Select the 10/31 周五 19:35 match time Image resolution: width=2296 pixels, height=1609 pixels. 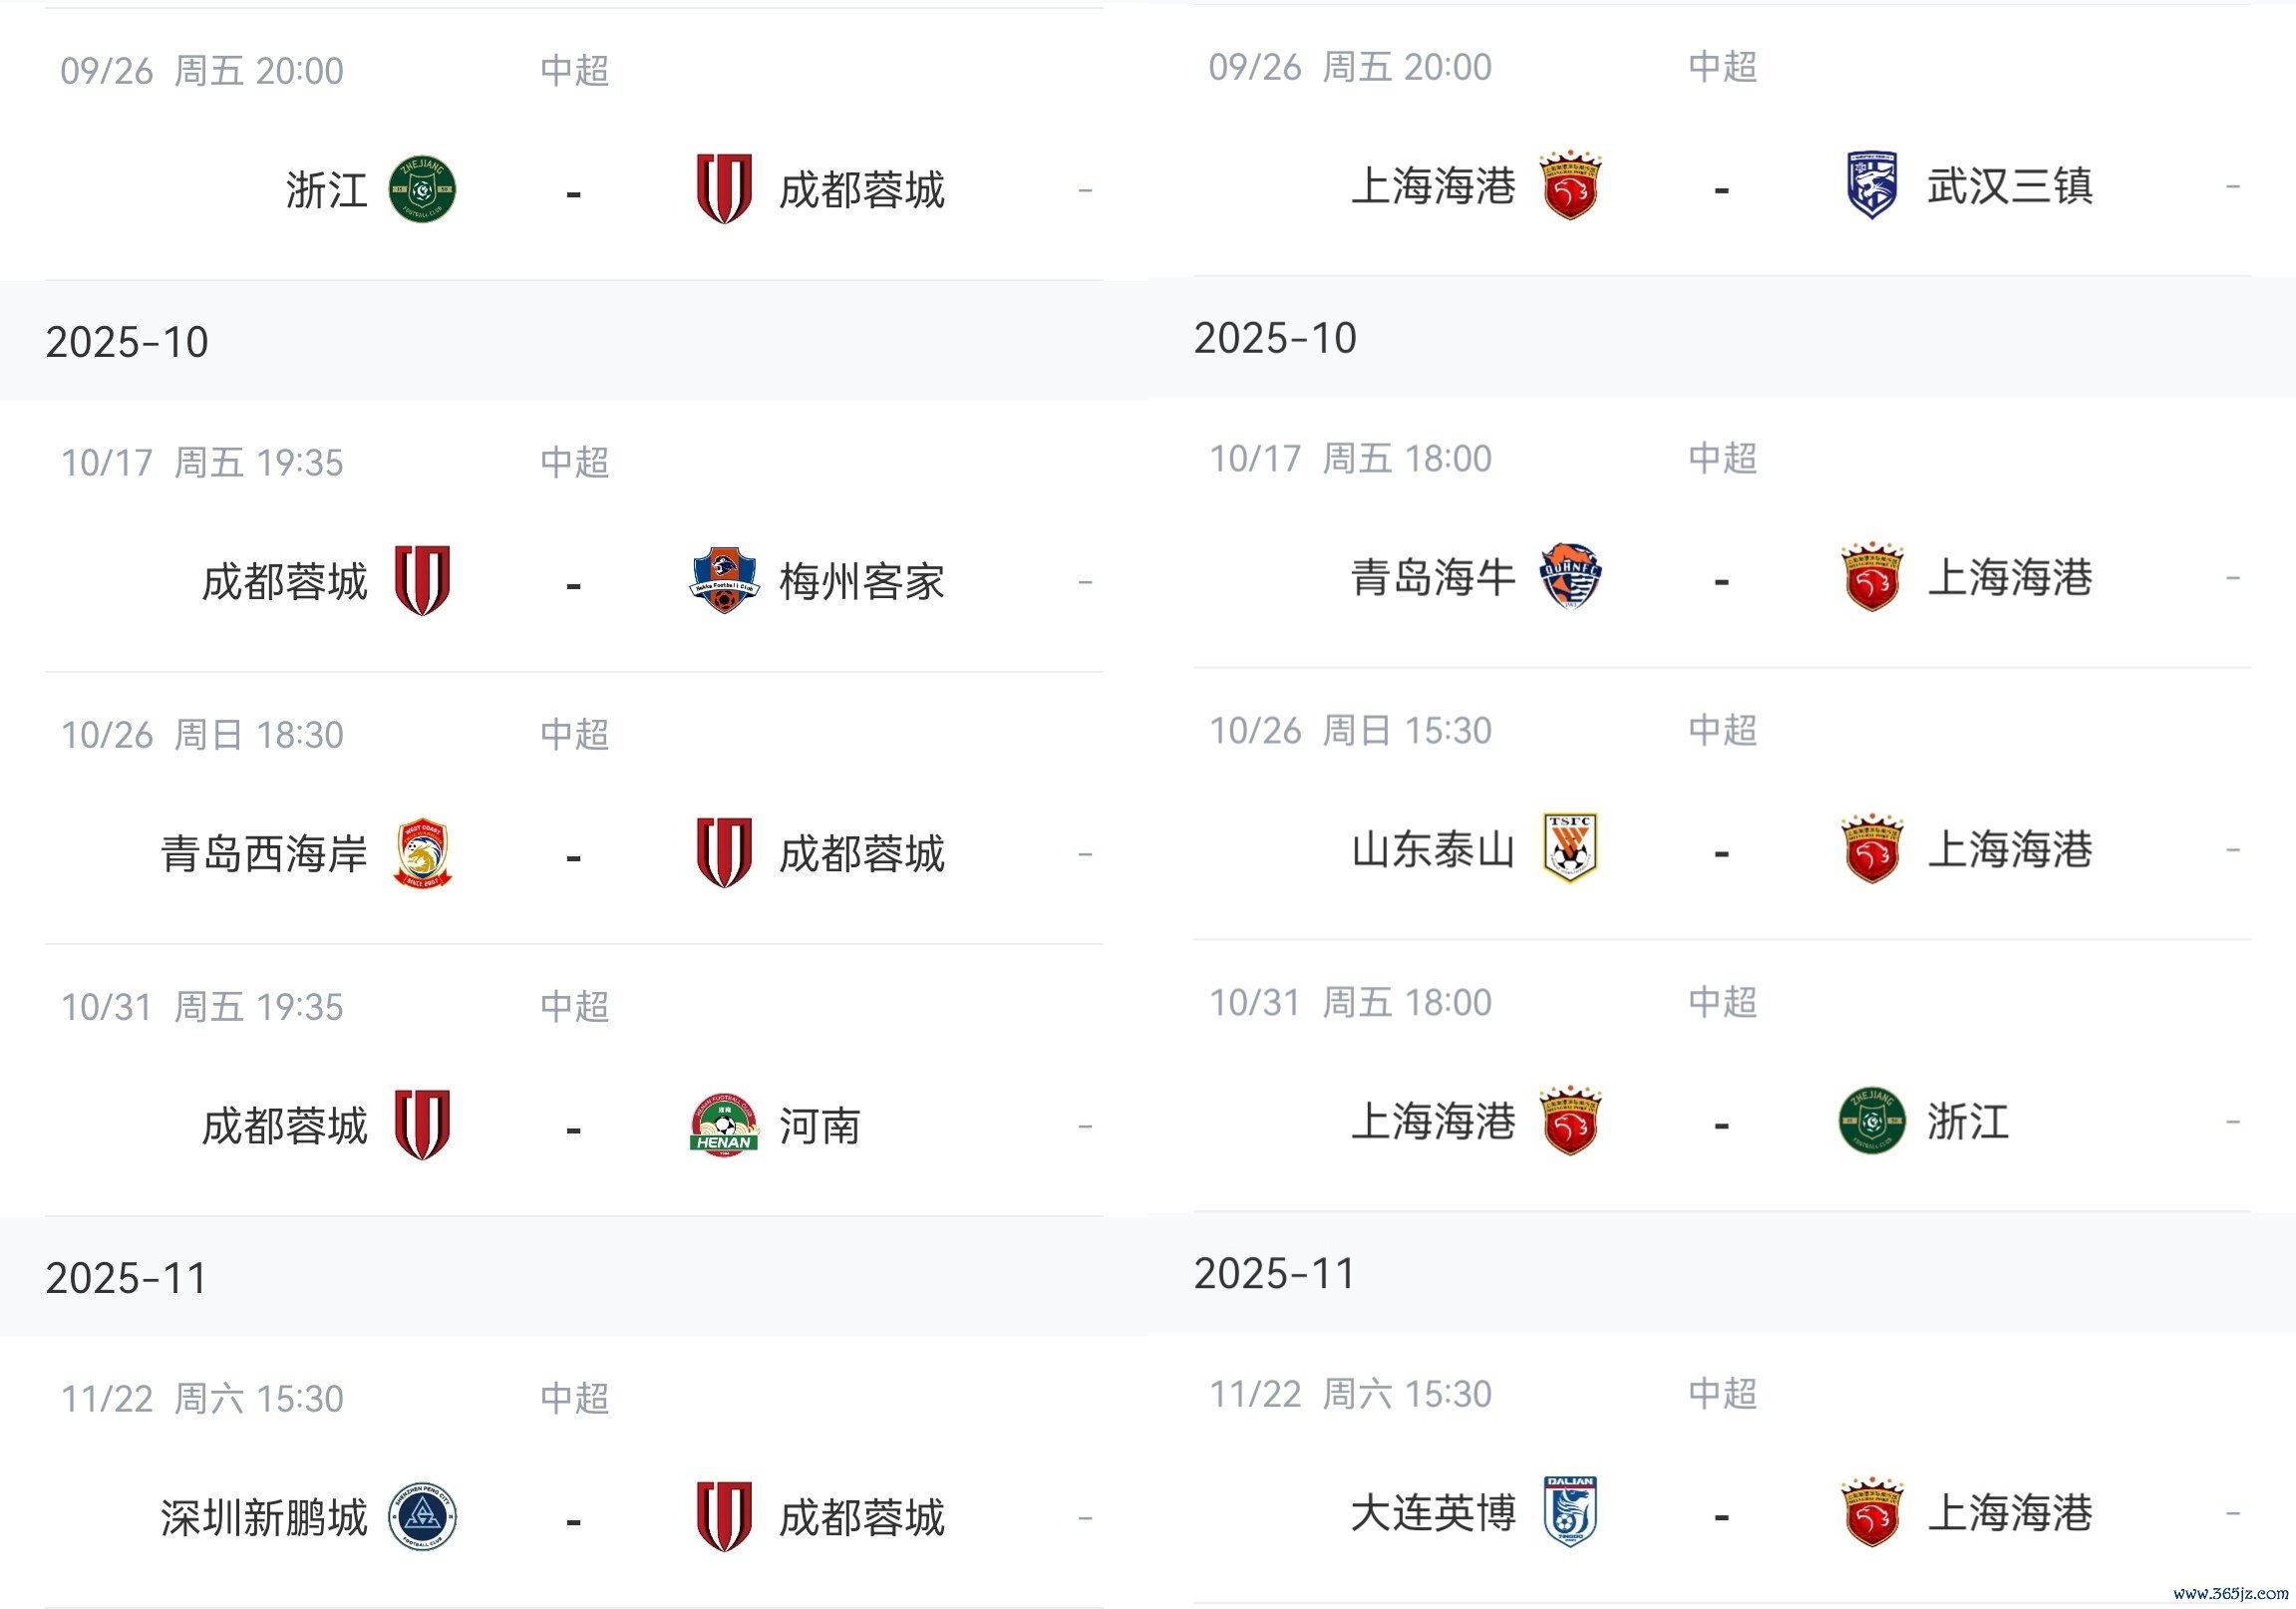(202, 1007)
